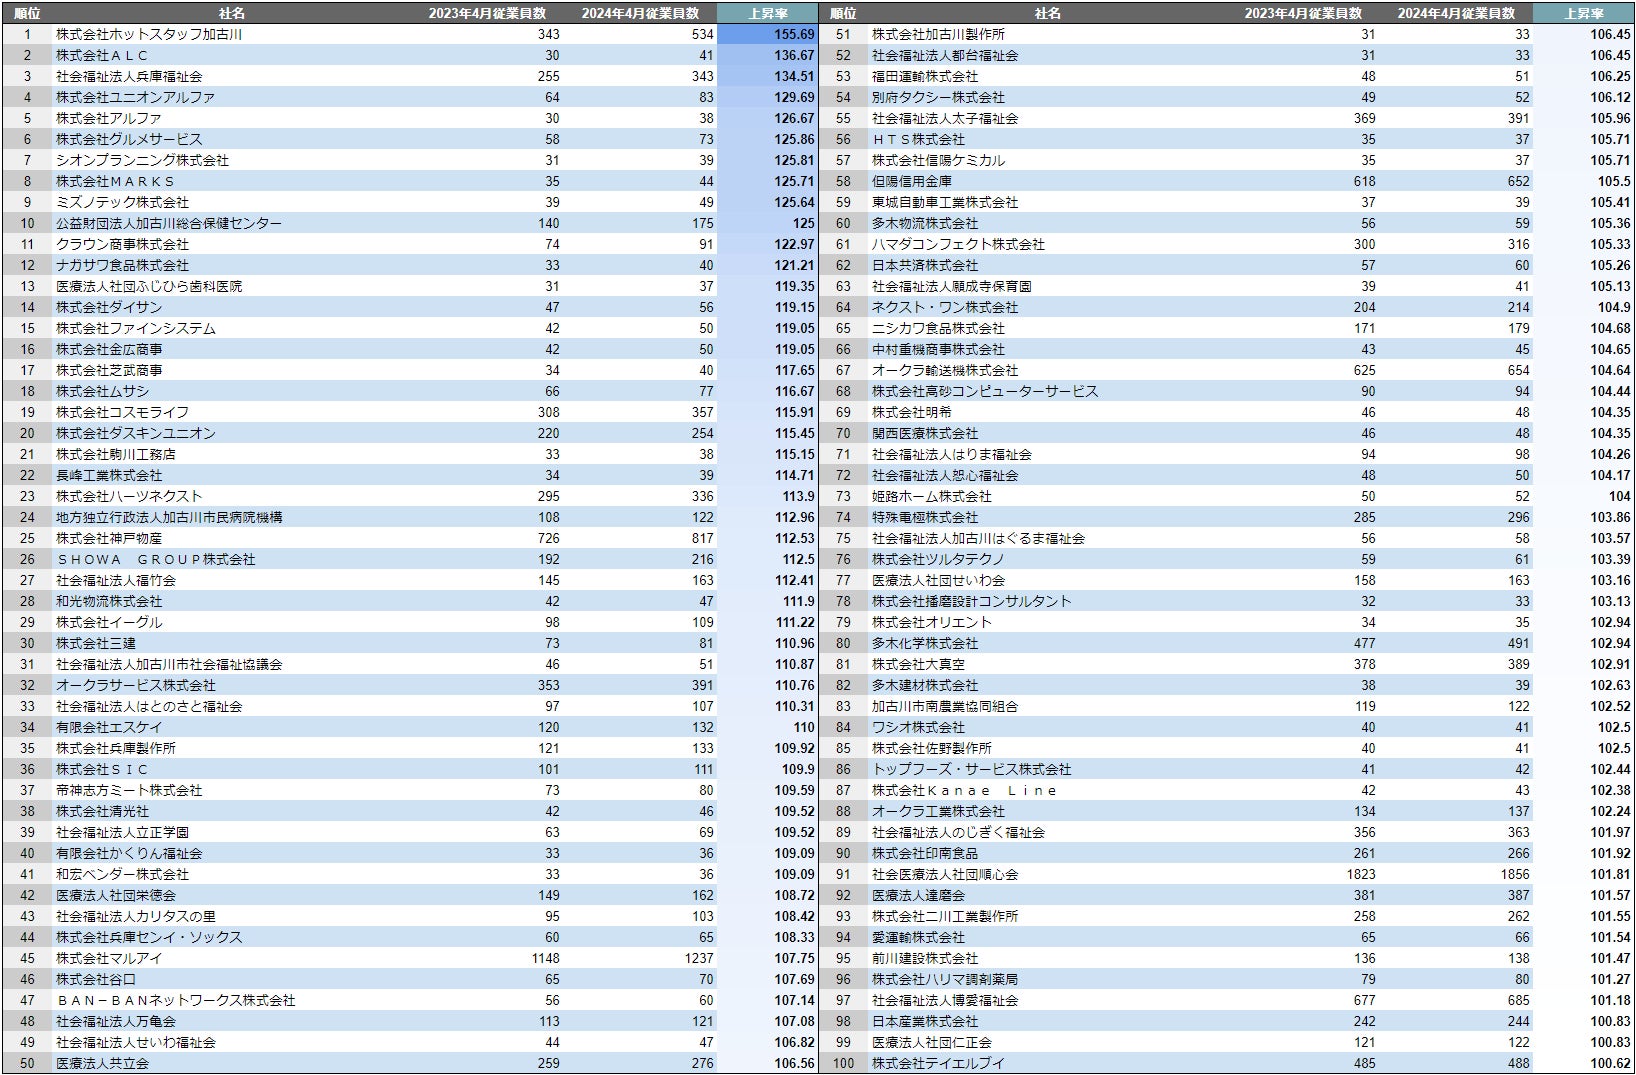Click the ＳＨＯＷＡ ＧＲＯＵＰ株式会社 cell

[x=156, y=559]
